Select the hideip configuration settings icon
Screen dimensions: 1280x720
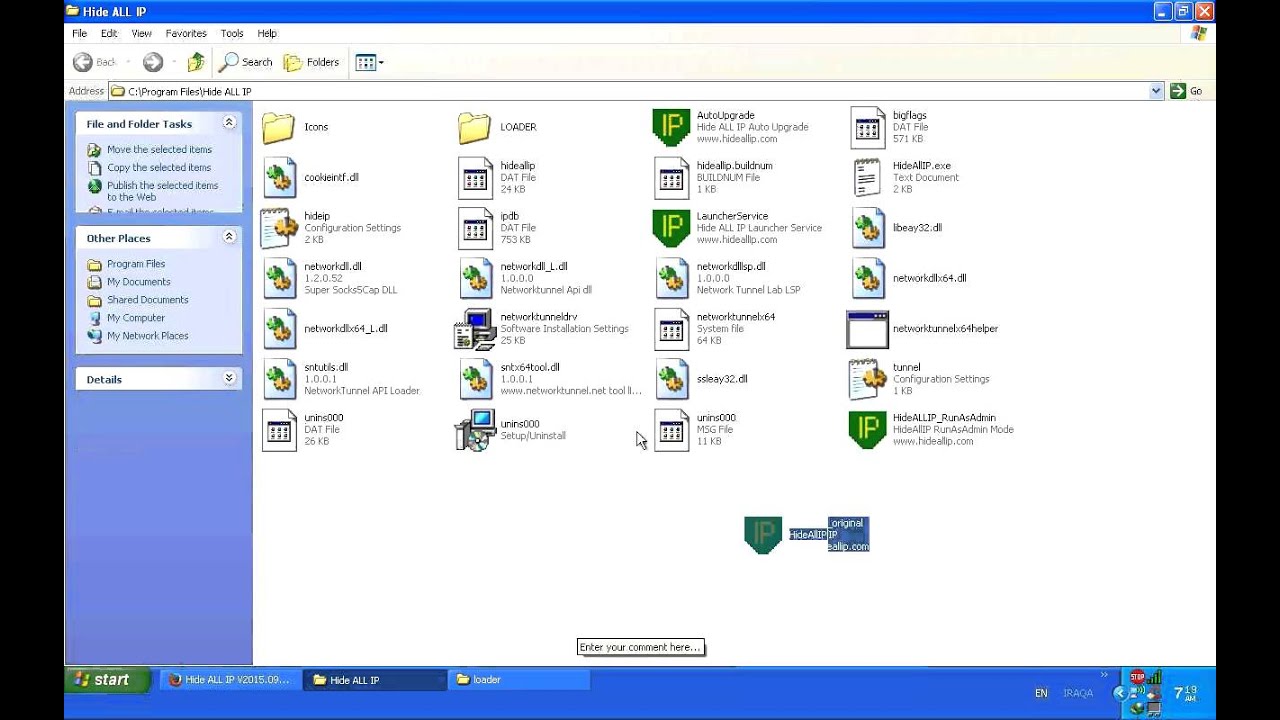pos(279,228)
